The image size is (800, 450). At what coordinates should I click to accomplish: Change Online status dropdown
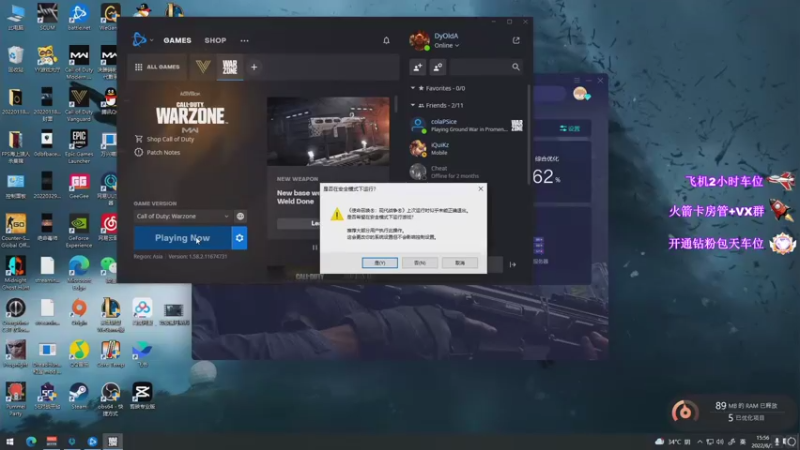coord(446,45)
